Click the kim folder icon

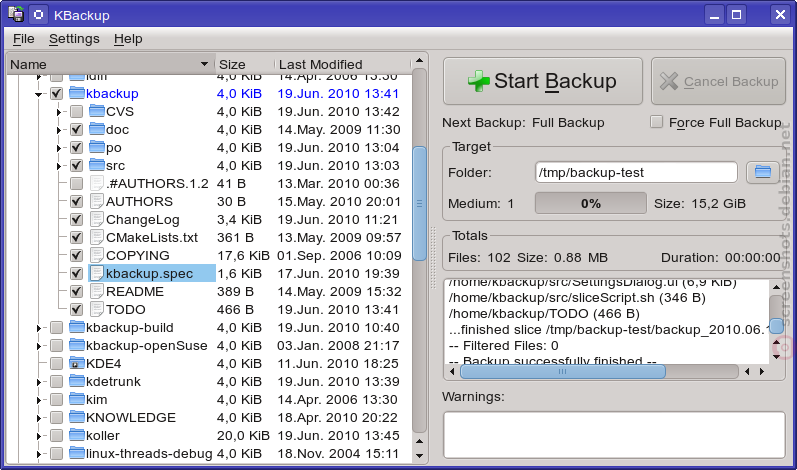[x=77, y=399]
